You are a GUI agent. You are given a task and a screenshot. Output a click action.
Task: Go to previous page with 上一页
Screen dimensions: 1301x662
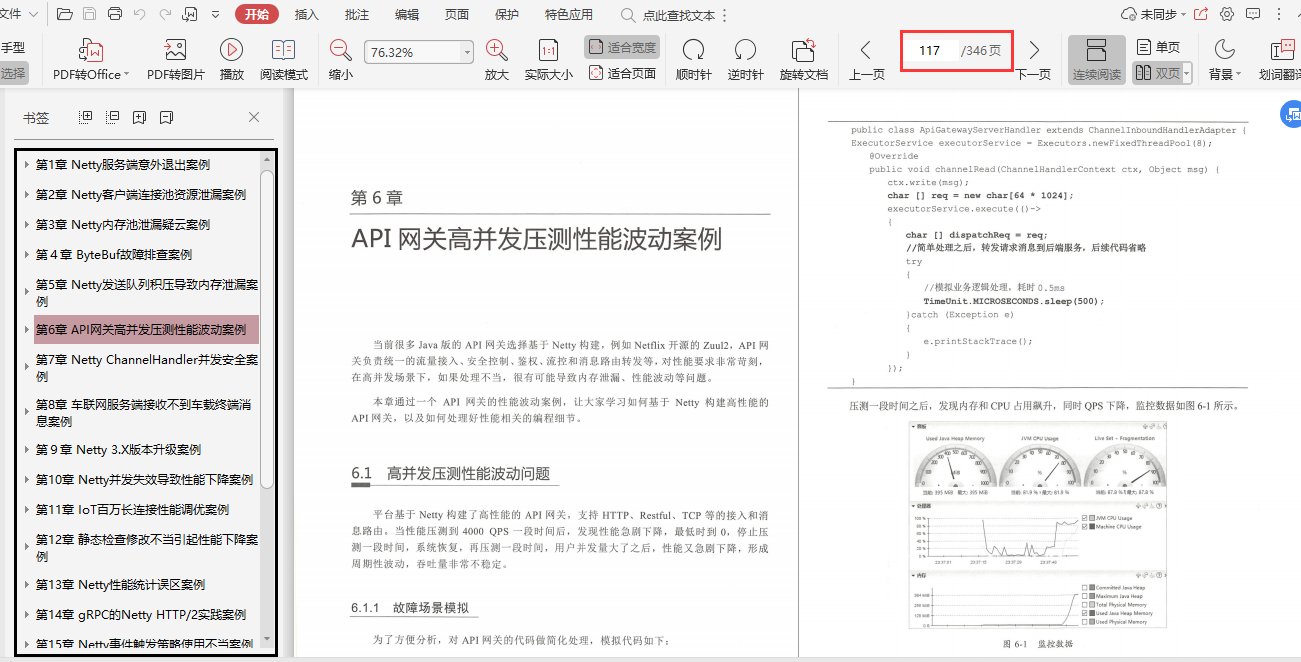[866, 60]
